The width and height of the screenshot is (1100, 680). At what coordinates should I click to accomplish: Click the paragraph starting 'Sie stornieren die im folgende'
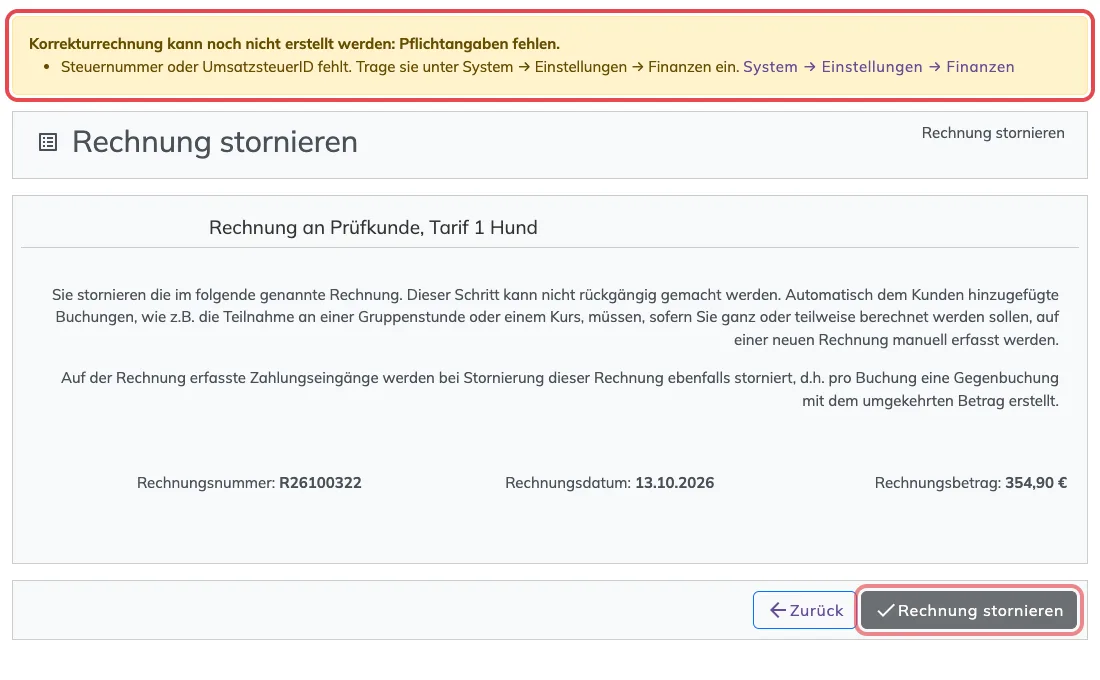[x=556, y=317]
